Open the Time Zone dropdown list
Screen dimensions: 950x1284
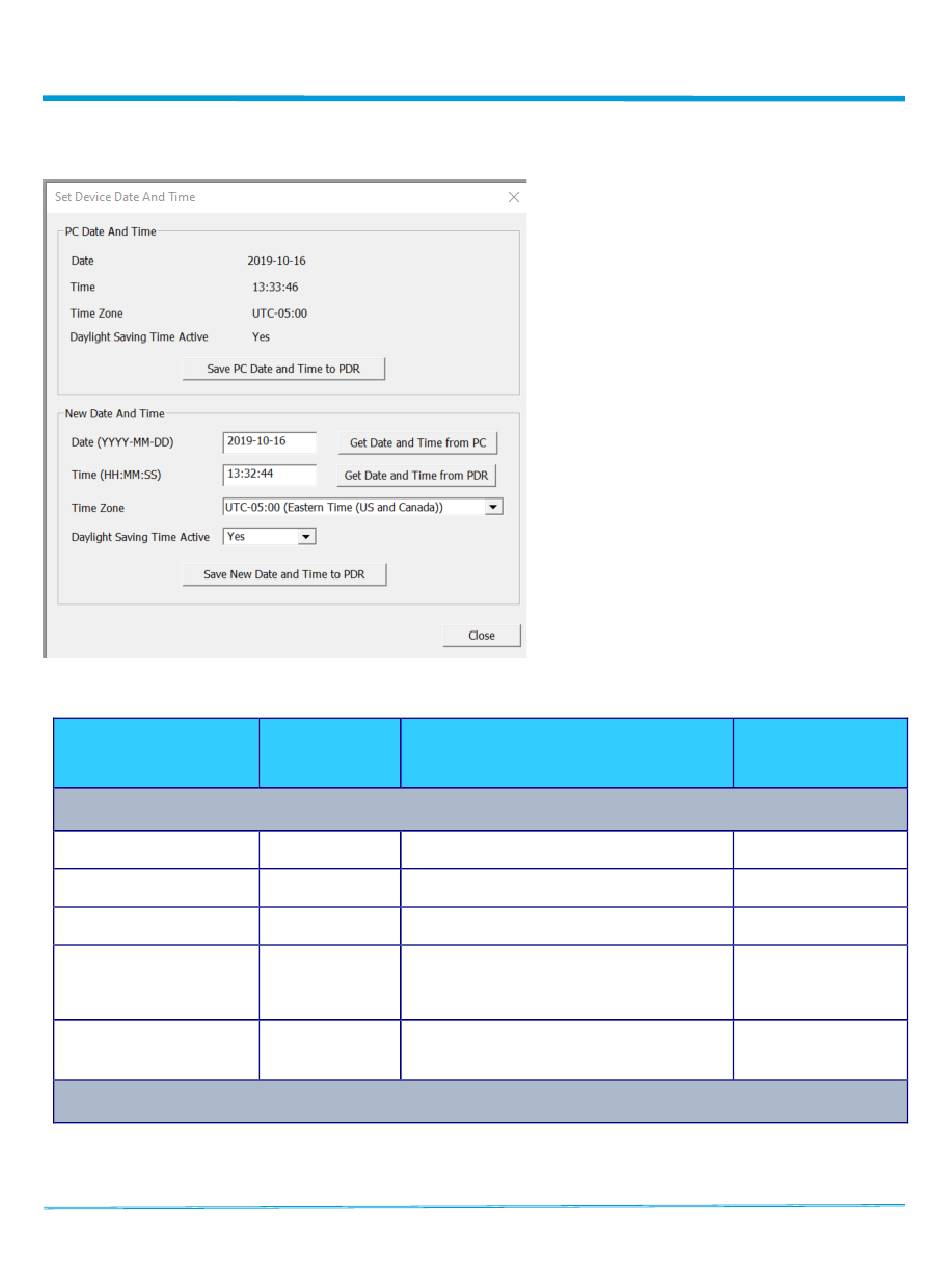coord(493,507)
